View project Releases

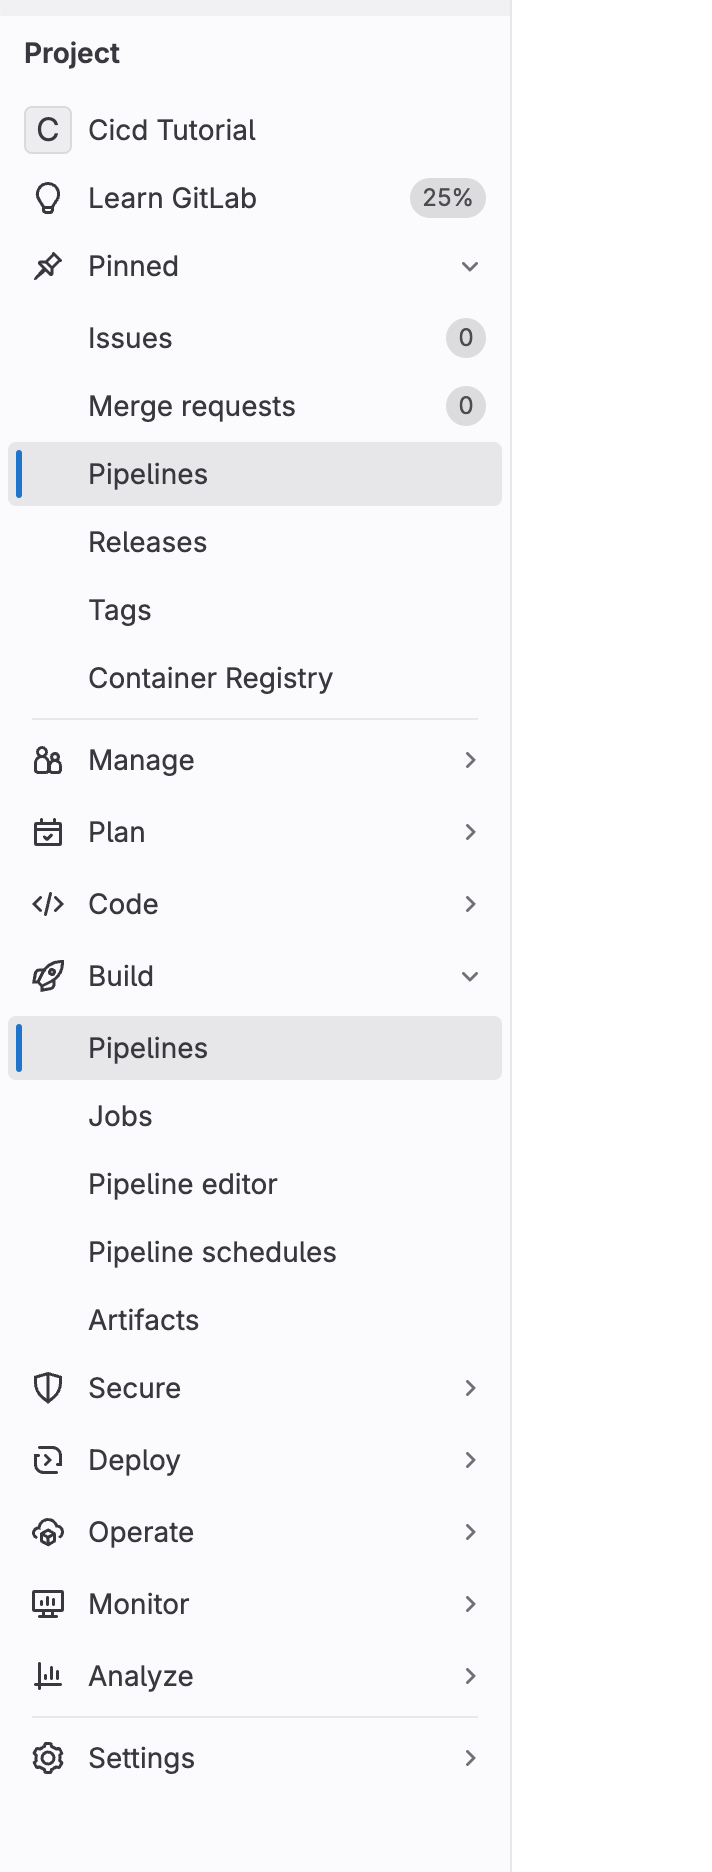tap(148, 541)
